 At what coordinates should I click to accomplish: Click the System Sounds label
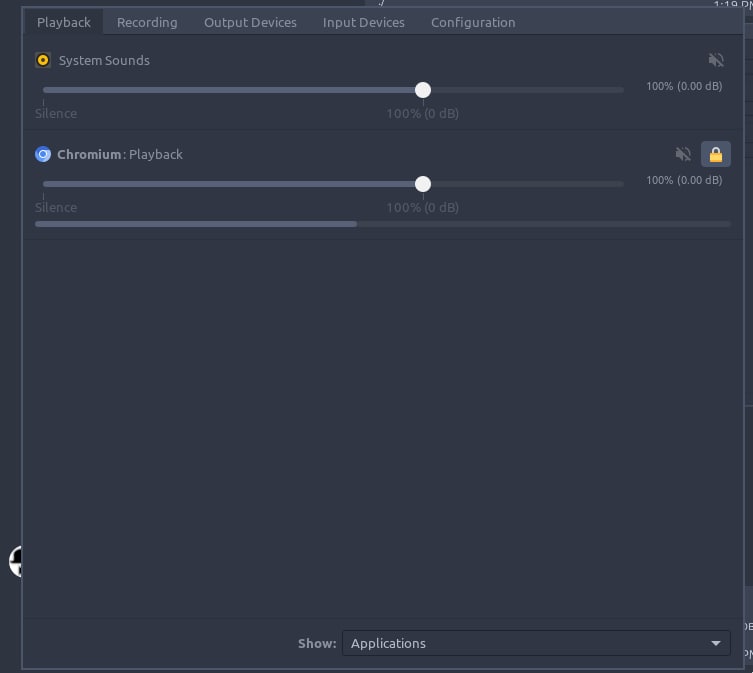click(x=104, y=61)
